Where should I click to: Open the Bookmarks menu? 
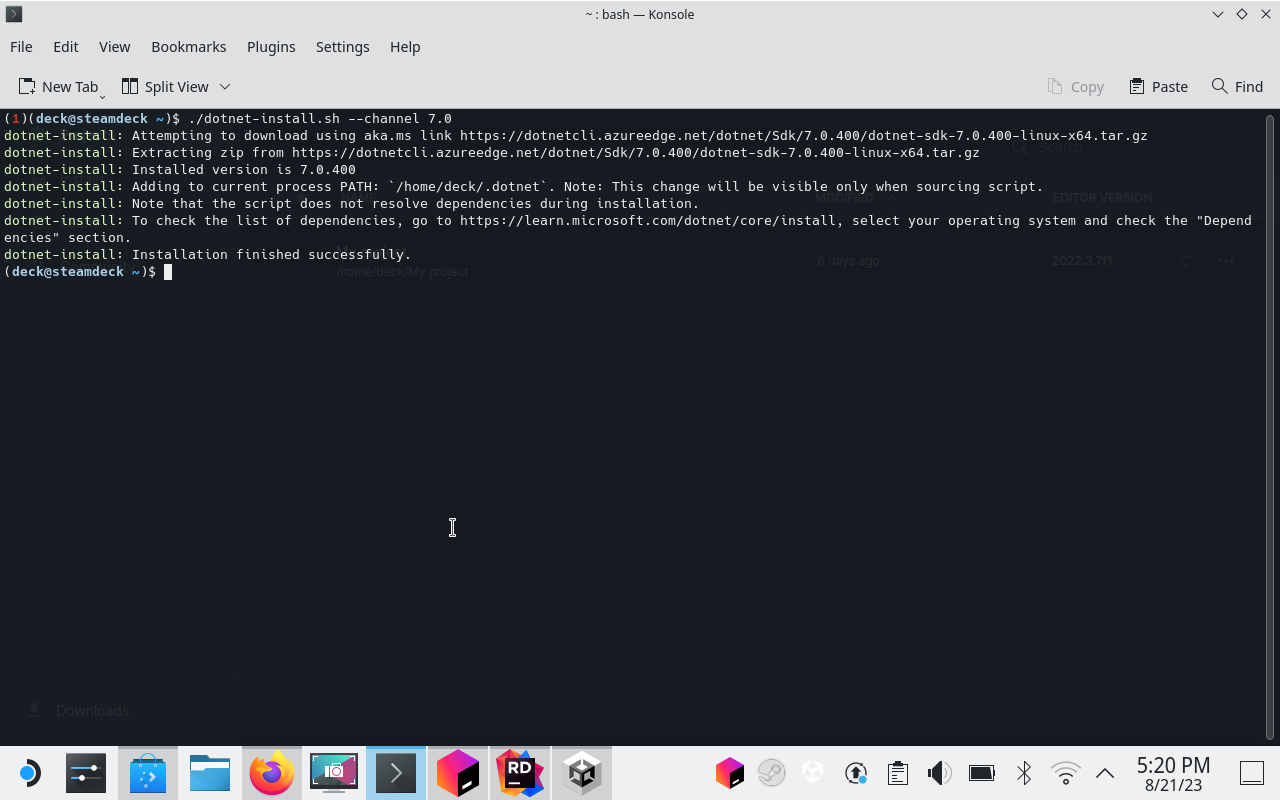click(x=189, y=47)
